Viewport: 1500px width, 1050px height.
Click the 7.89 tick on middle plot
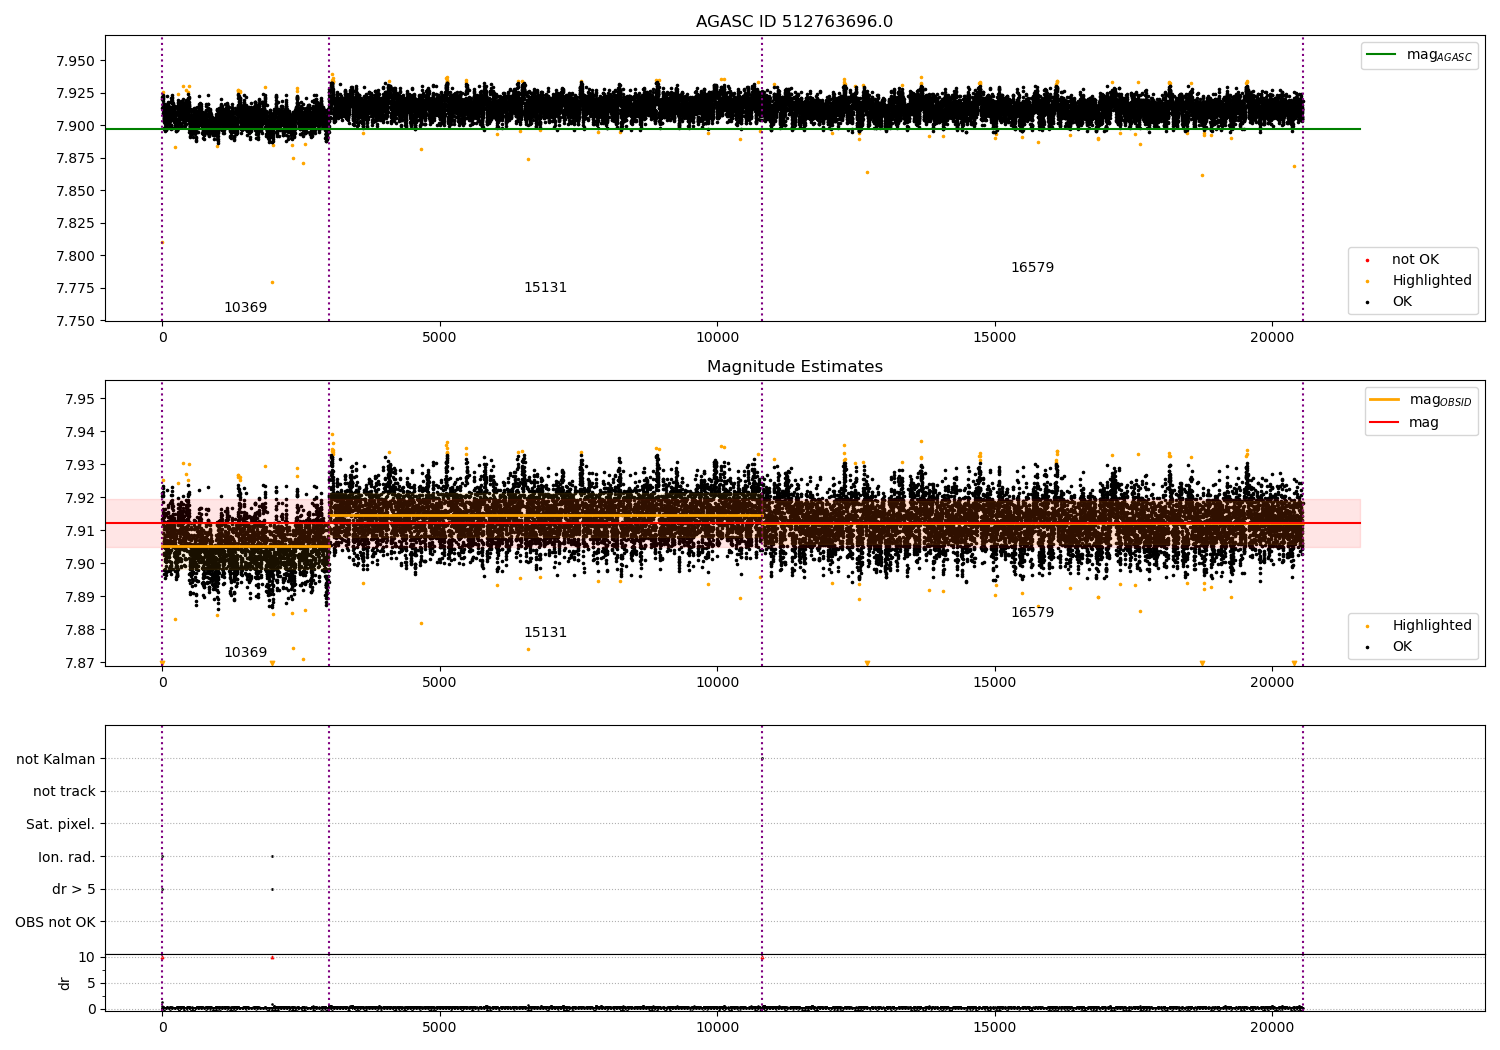coord(79,597)
